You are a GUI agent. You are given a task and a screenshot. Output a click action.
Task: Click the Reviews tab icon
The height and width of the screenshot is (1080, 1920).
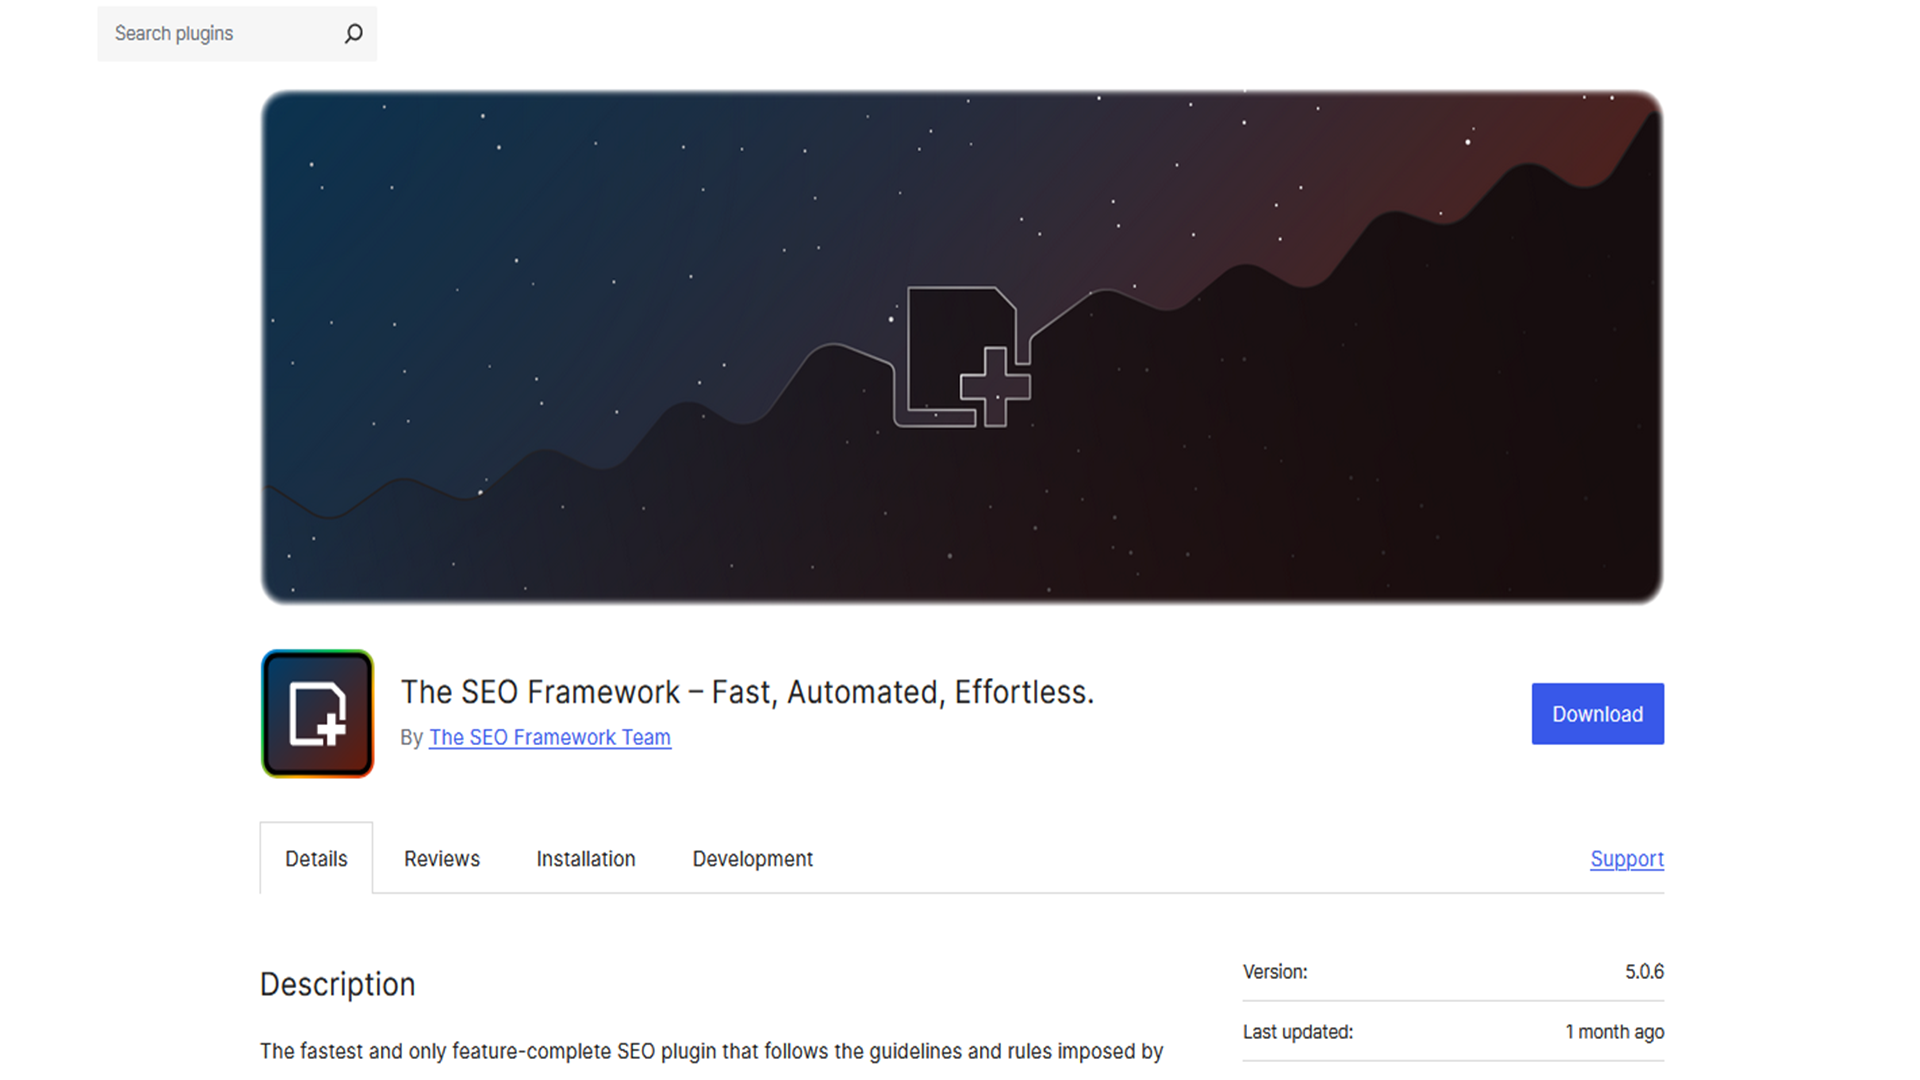coord(442,858)
